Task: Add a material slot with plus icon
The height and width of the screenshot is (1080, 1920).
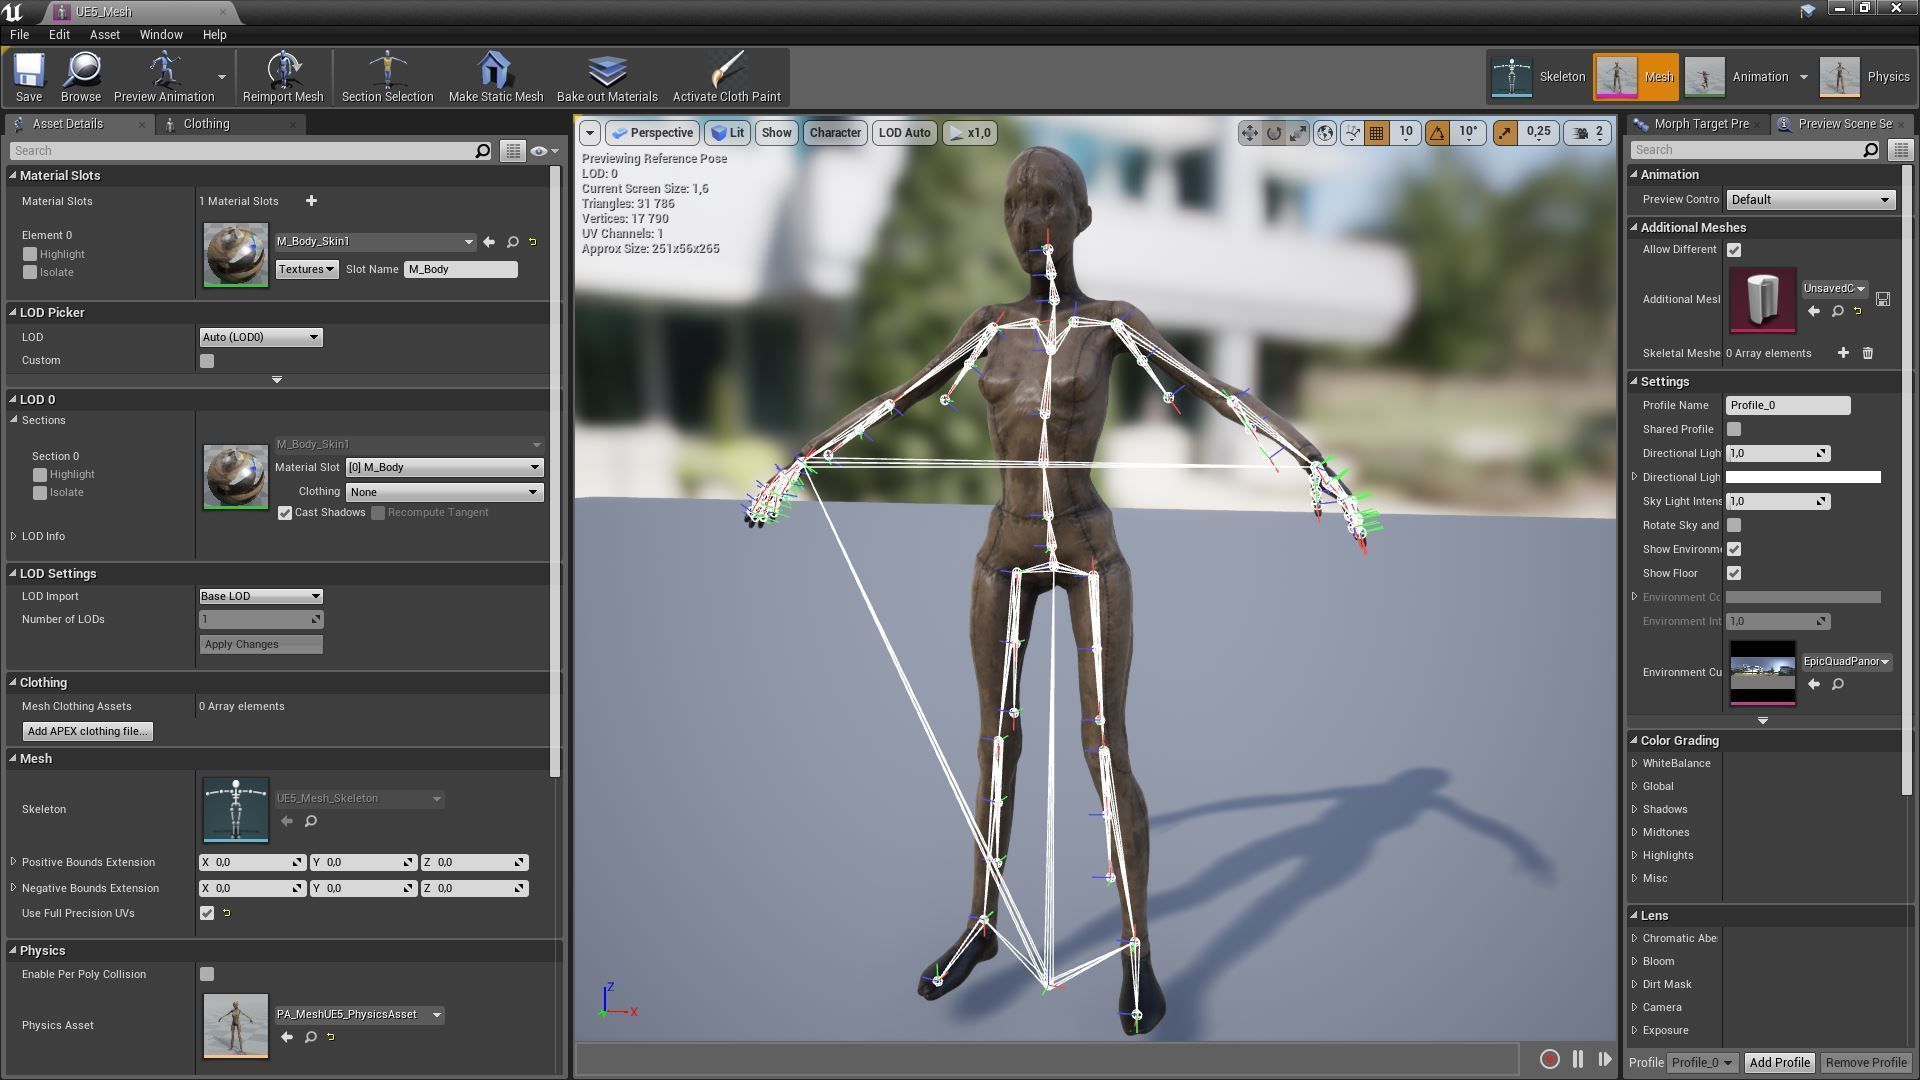Action: pyautogui.click(x=311, y=201)
